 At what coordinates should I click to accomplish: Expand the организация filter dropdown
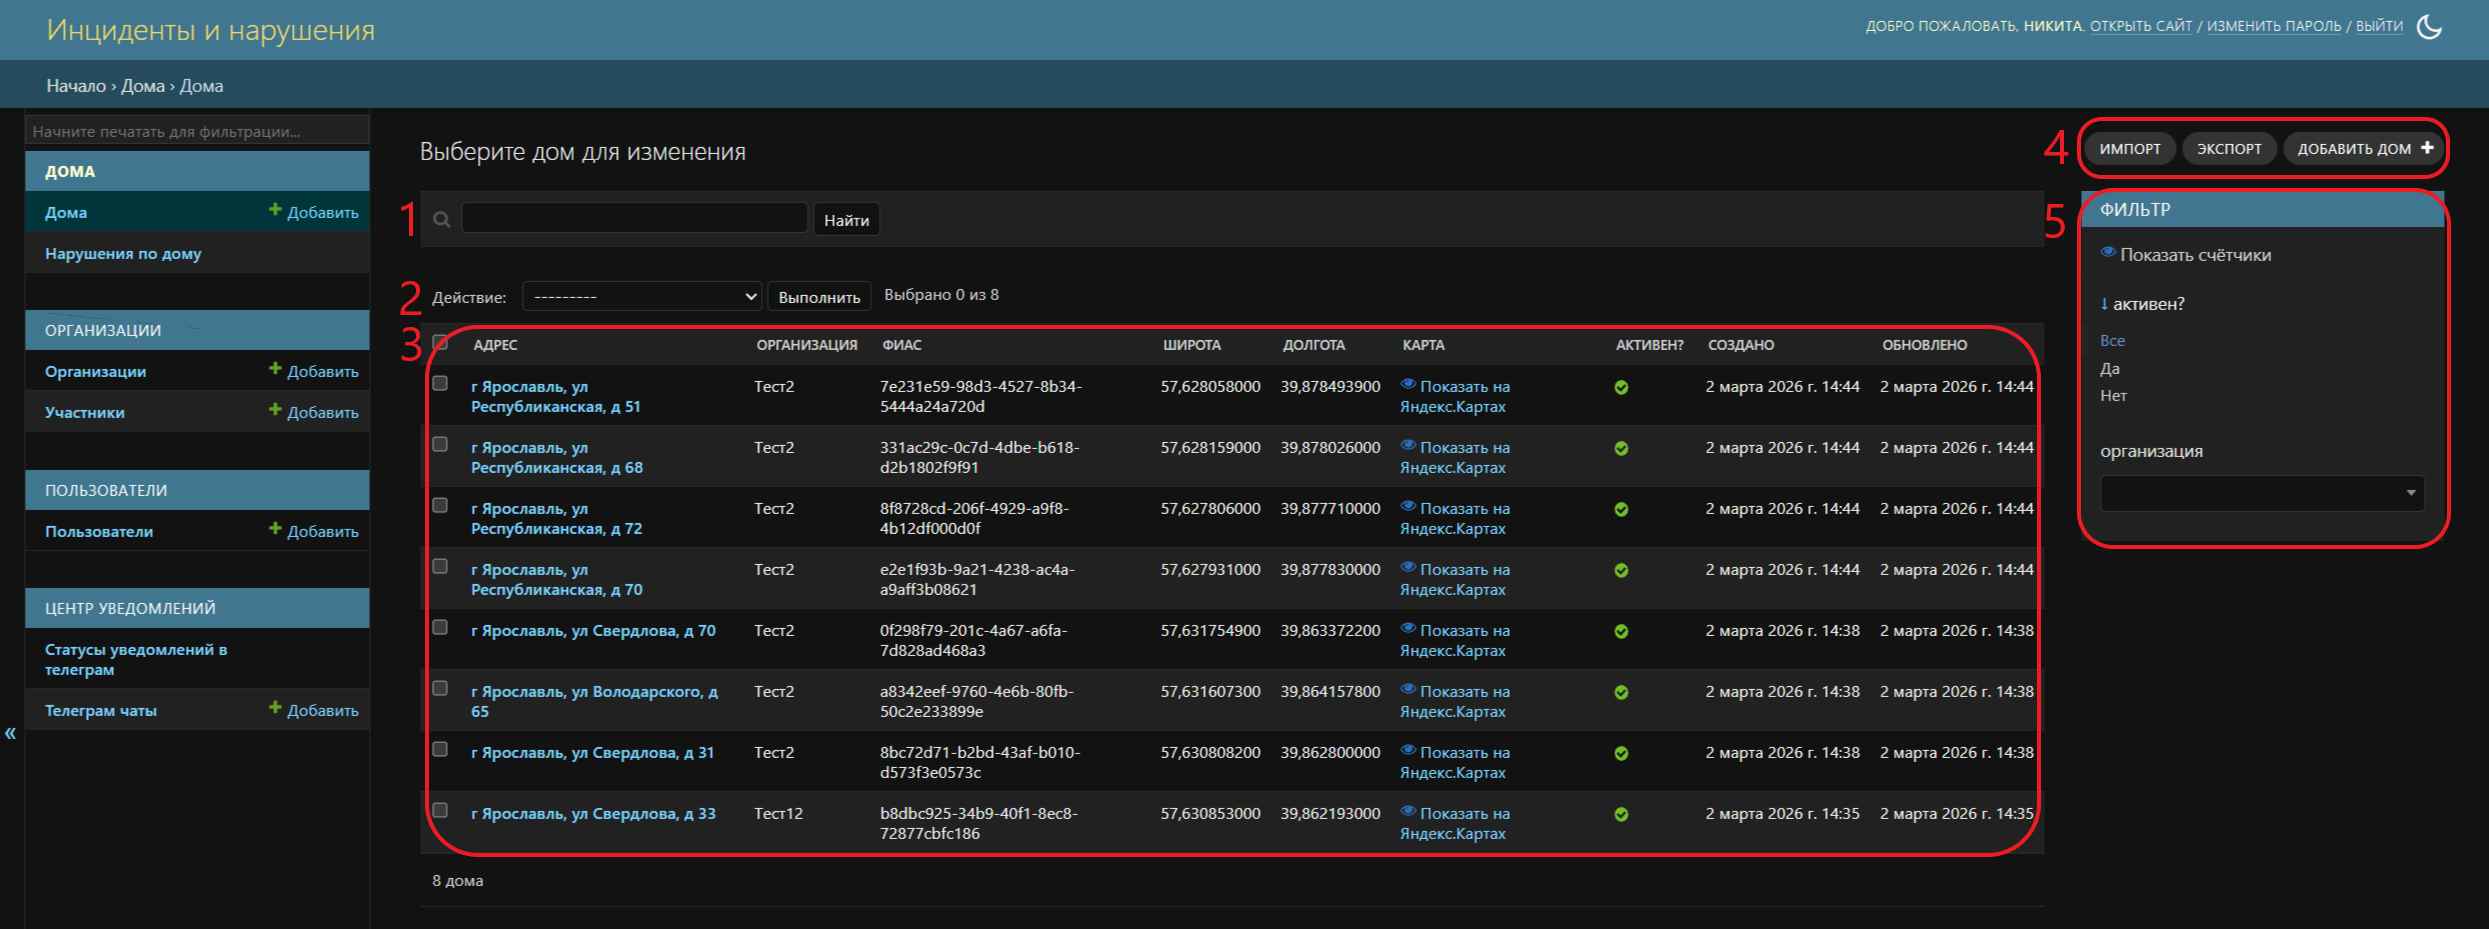(x=2261, y=493)
